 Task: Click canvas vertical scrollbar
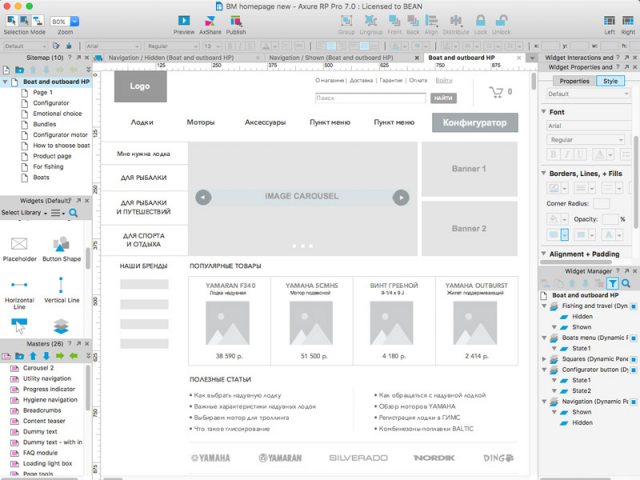point(533,82)
